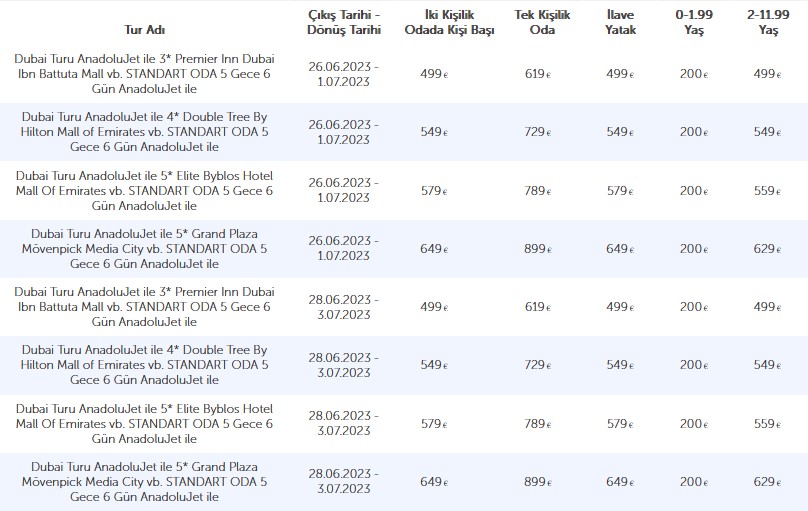This screenshot has height=511, width=808.
Task: Select the 5* Elite Byblos tour departing 26.06.2023
Action: click(x=144, y=190)
